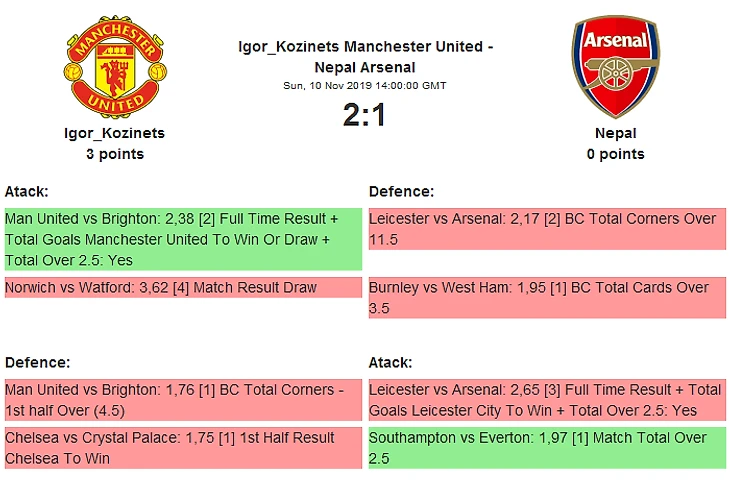730x480 pixels.
Task: Click the match date Sun, 10 Nov 2019
Action: [x=365, y=86]
